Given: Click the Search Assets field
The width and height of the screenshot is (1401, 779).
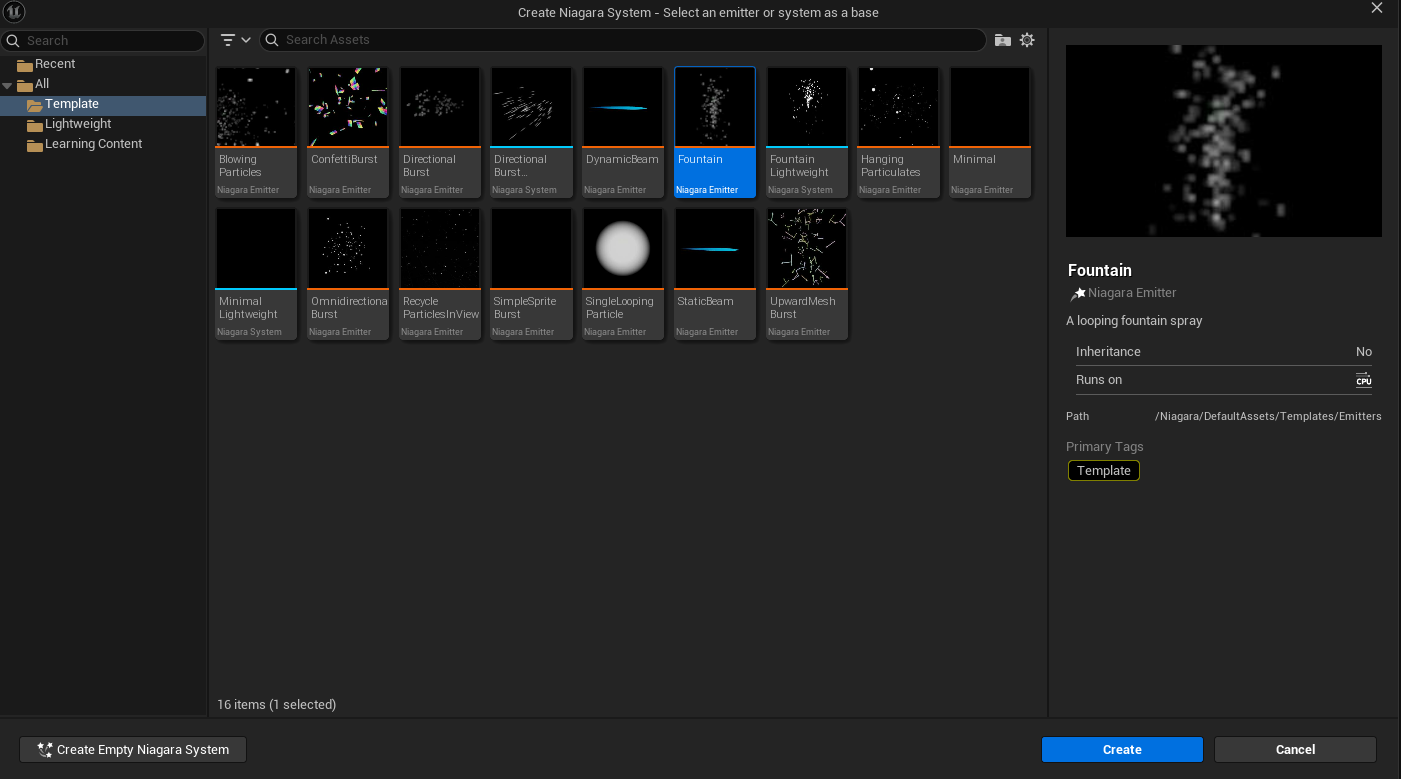Looking at the screenshot, I should (622, 40).
